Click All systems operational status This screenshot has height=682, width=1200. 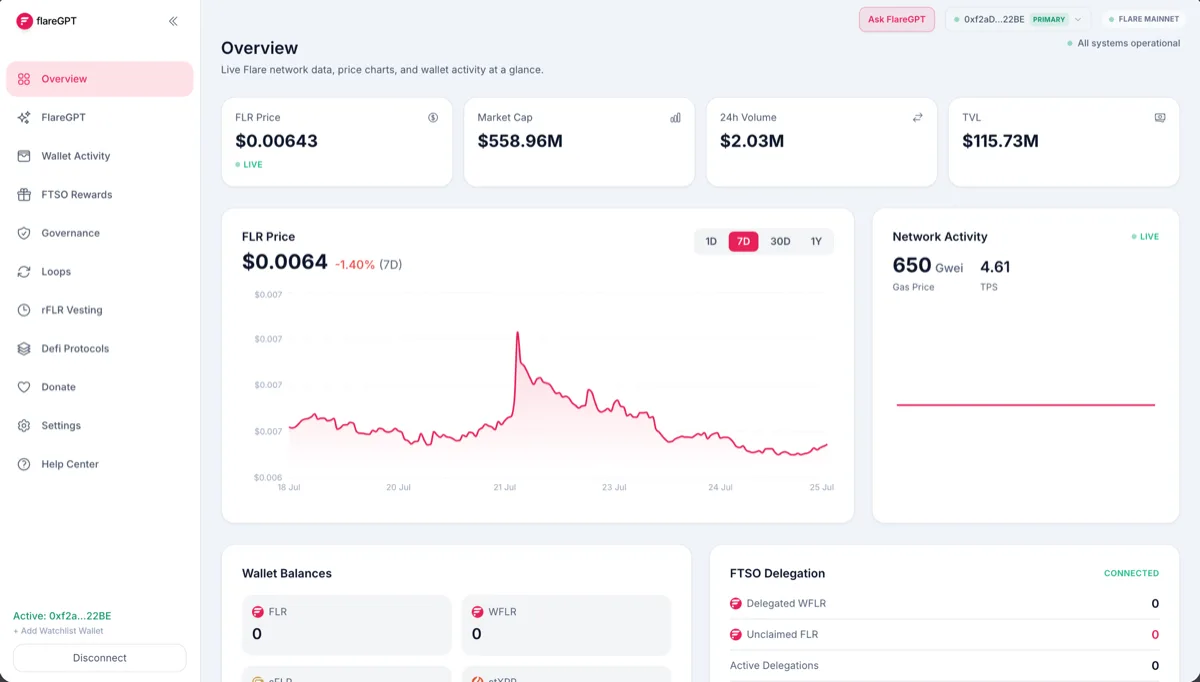tap(1124, 44)
